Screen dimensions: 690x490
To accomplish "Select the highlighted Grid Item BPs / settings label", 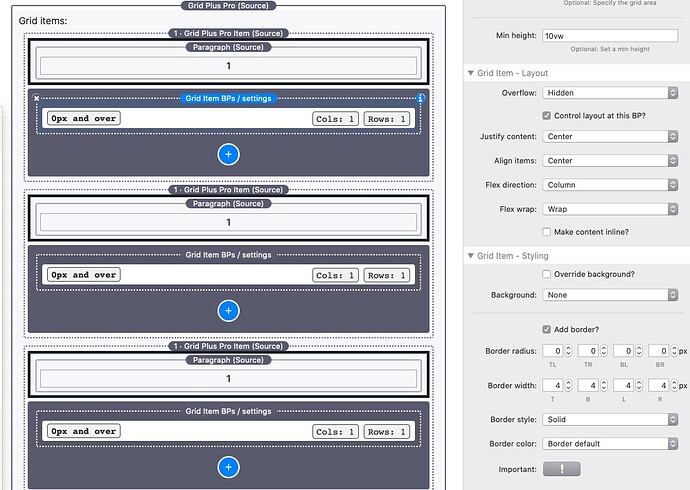I will [228, 98].
